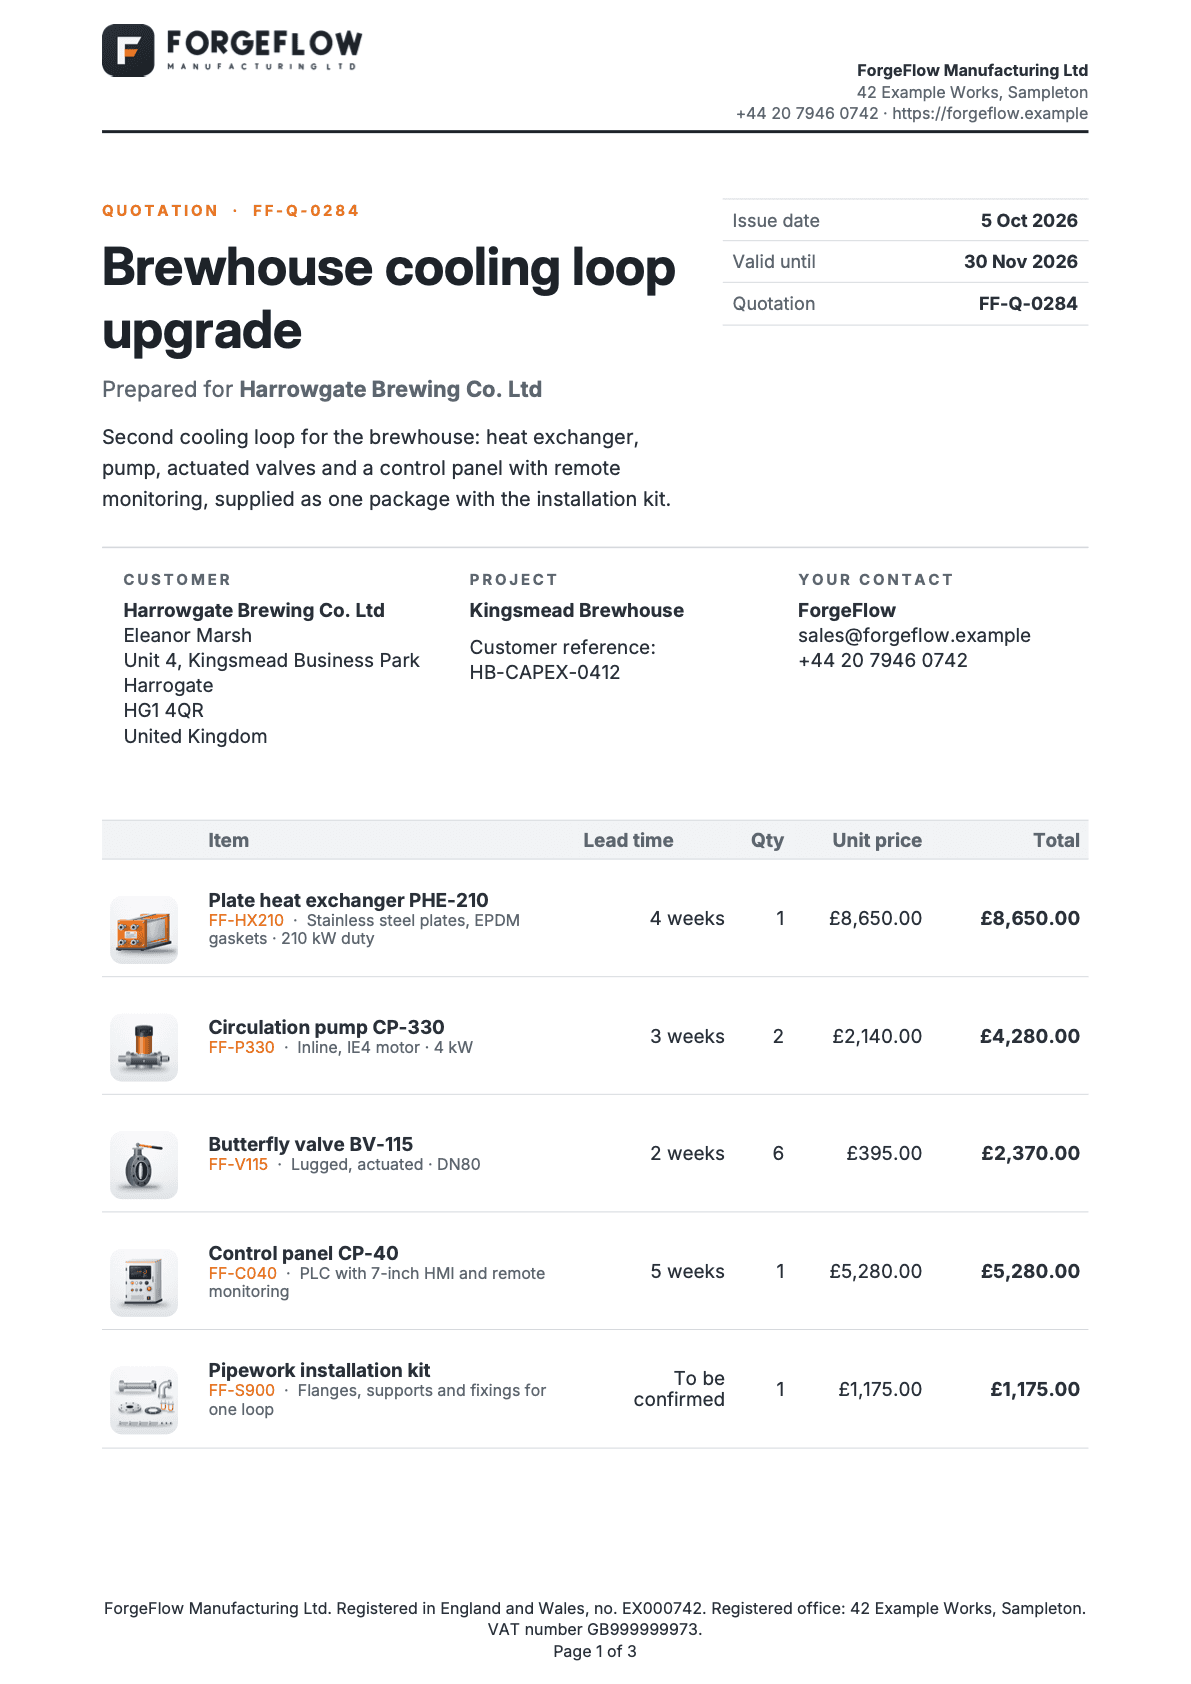The height and width of the screenshot is (1684, 1191).
Task: Click the FF-HX210 product code
Action: (x=246, y=920)
